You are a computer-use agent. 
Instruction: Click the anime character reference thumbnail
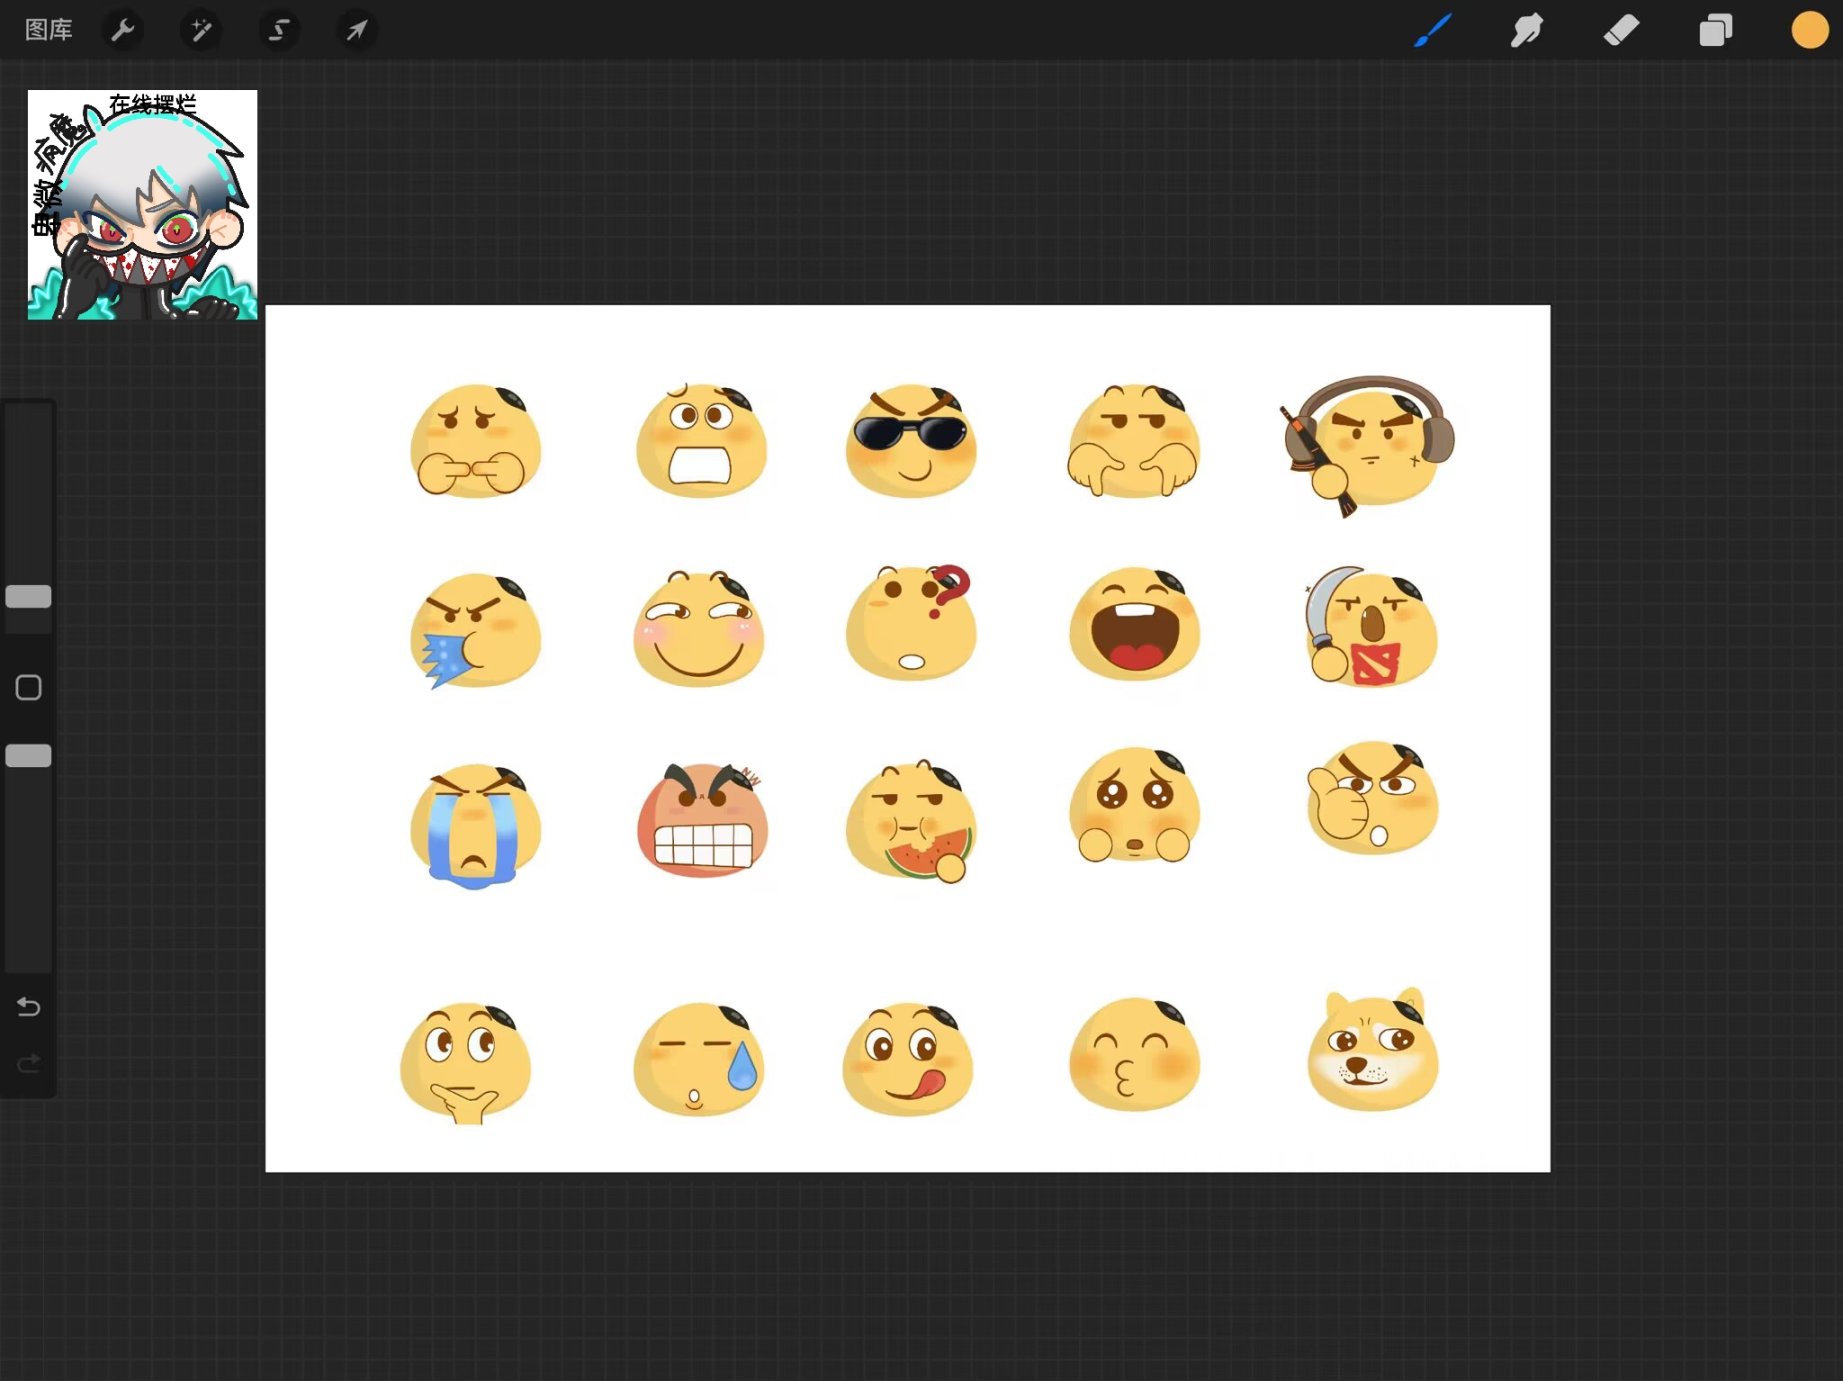pos(142,205)
